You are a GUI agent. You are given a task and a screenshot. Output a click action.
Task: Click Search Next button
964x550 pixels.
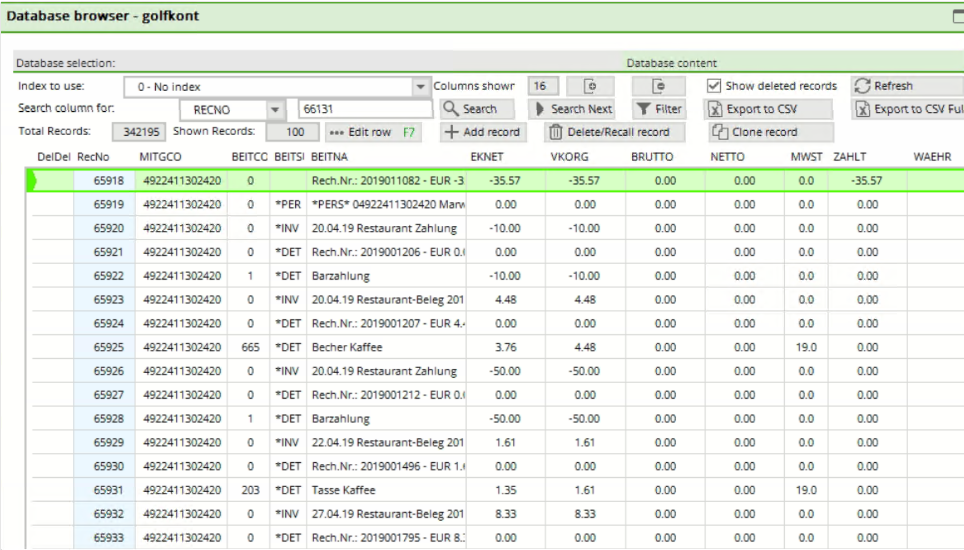tap(572, 109)
